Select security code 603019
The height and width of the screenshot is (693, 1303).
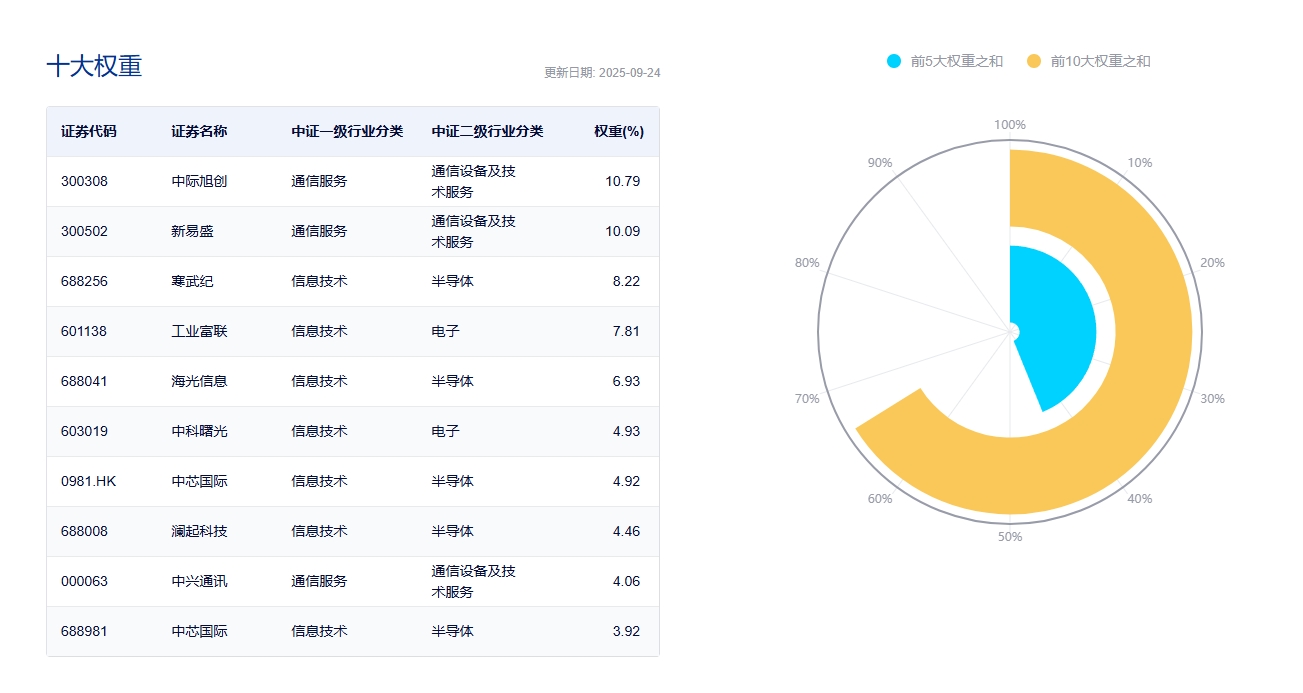tap(84, 431)
